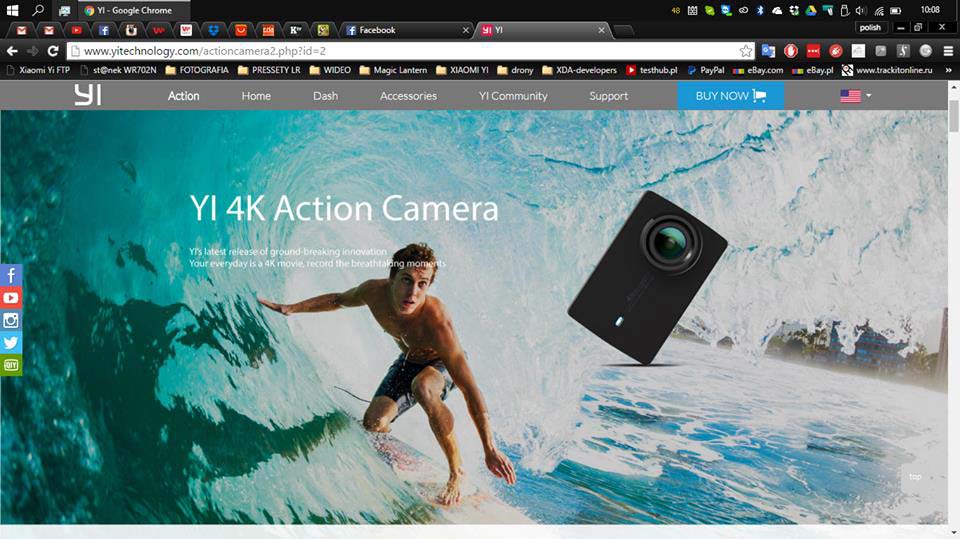
Task: Expand the US flag language dropdown
Action: tap(856, 96)
